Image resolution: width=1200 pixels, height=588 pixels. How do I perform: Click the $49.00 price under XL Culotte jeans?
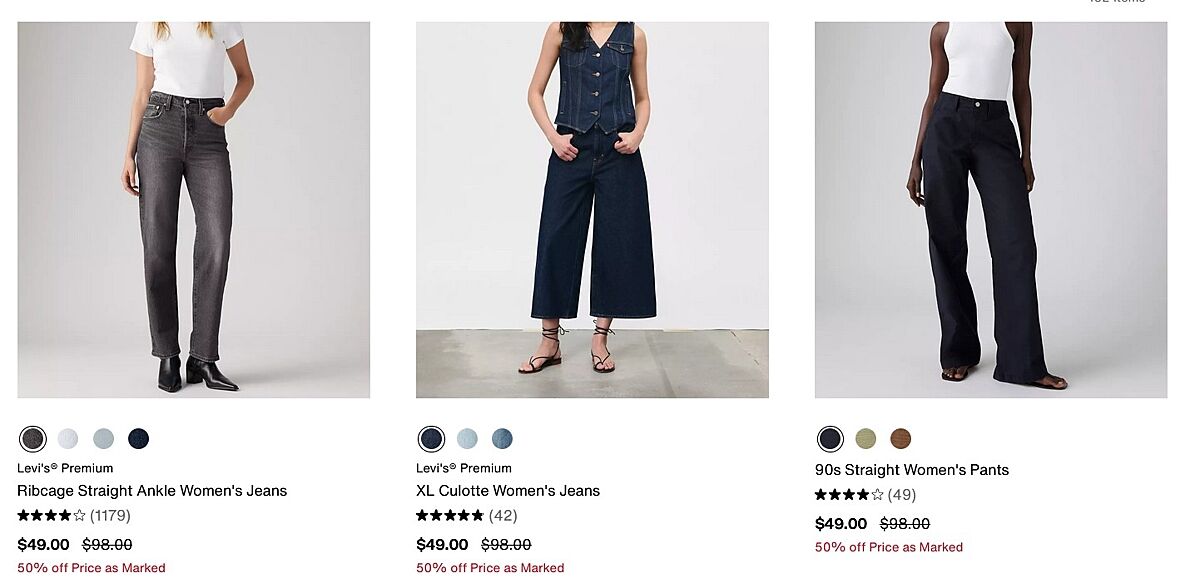point(442,545)
